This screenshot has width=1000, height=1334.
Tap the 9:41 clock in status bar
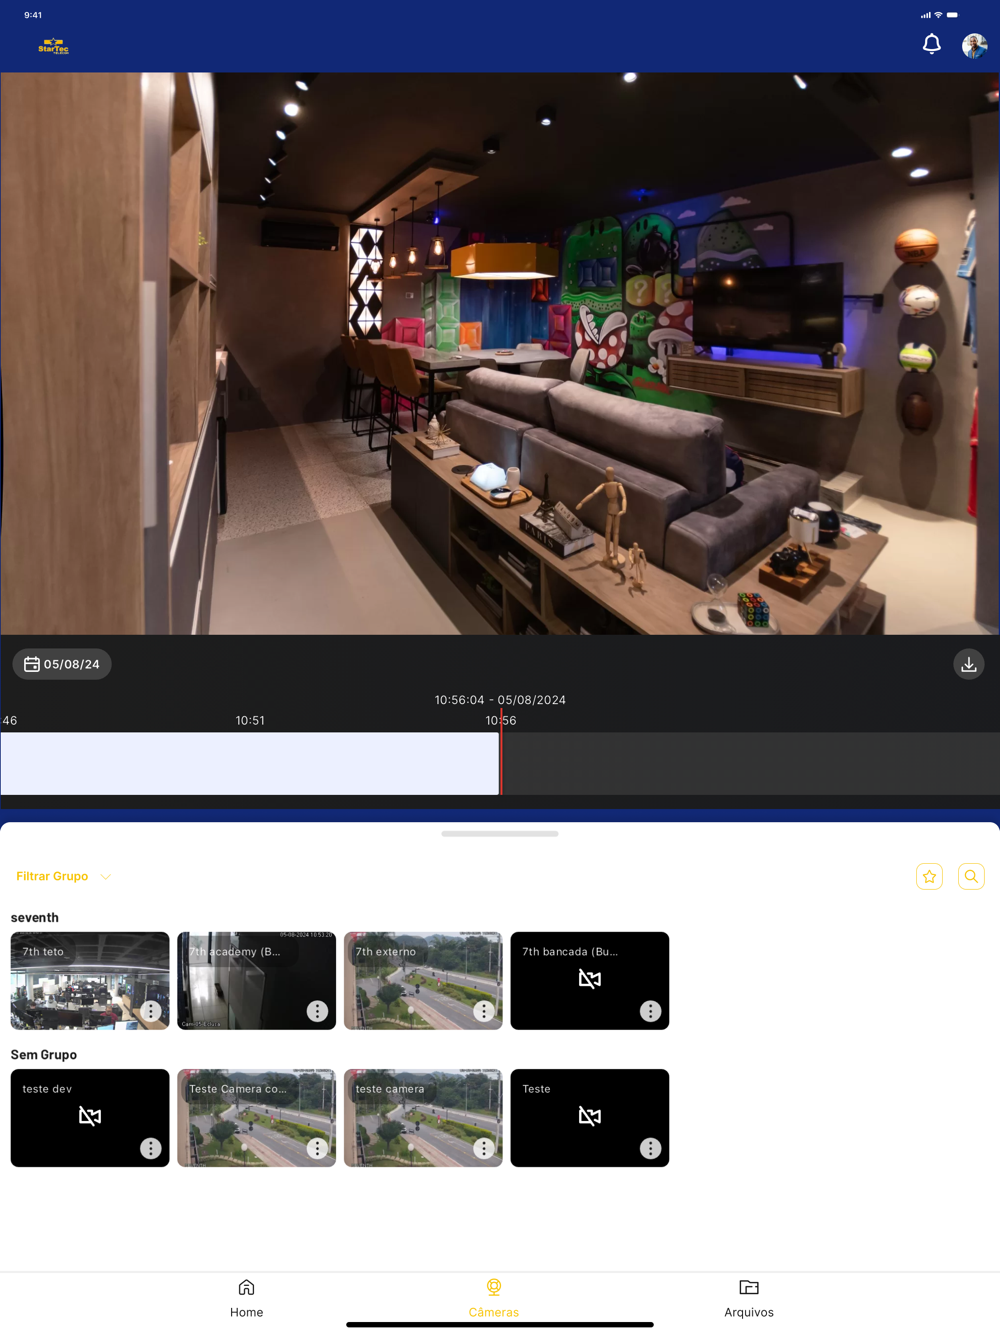[x=33, y=15]
